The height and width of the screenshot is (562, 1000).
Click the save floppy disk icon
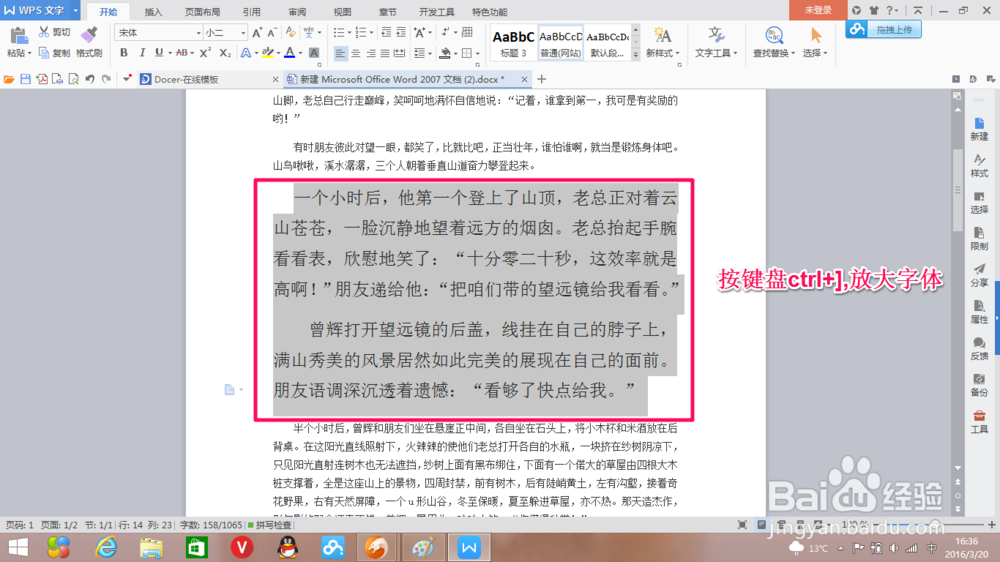pyautogui.click(x=26, y=79)
